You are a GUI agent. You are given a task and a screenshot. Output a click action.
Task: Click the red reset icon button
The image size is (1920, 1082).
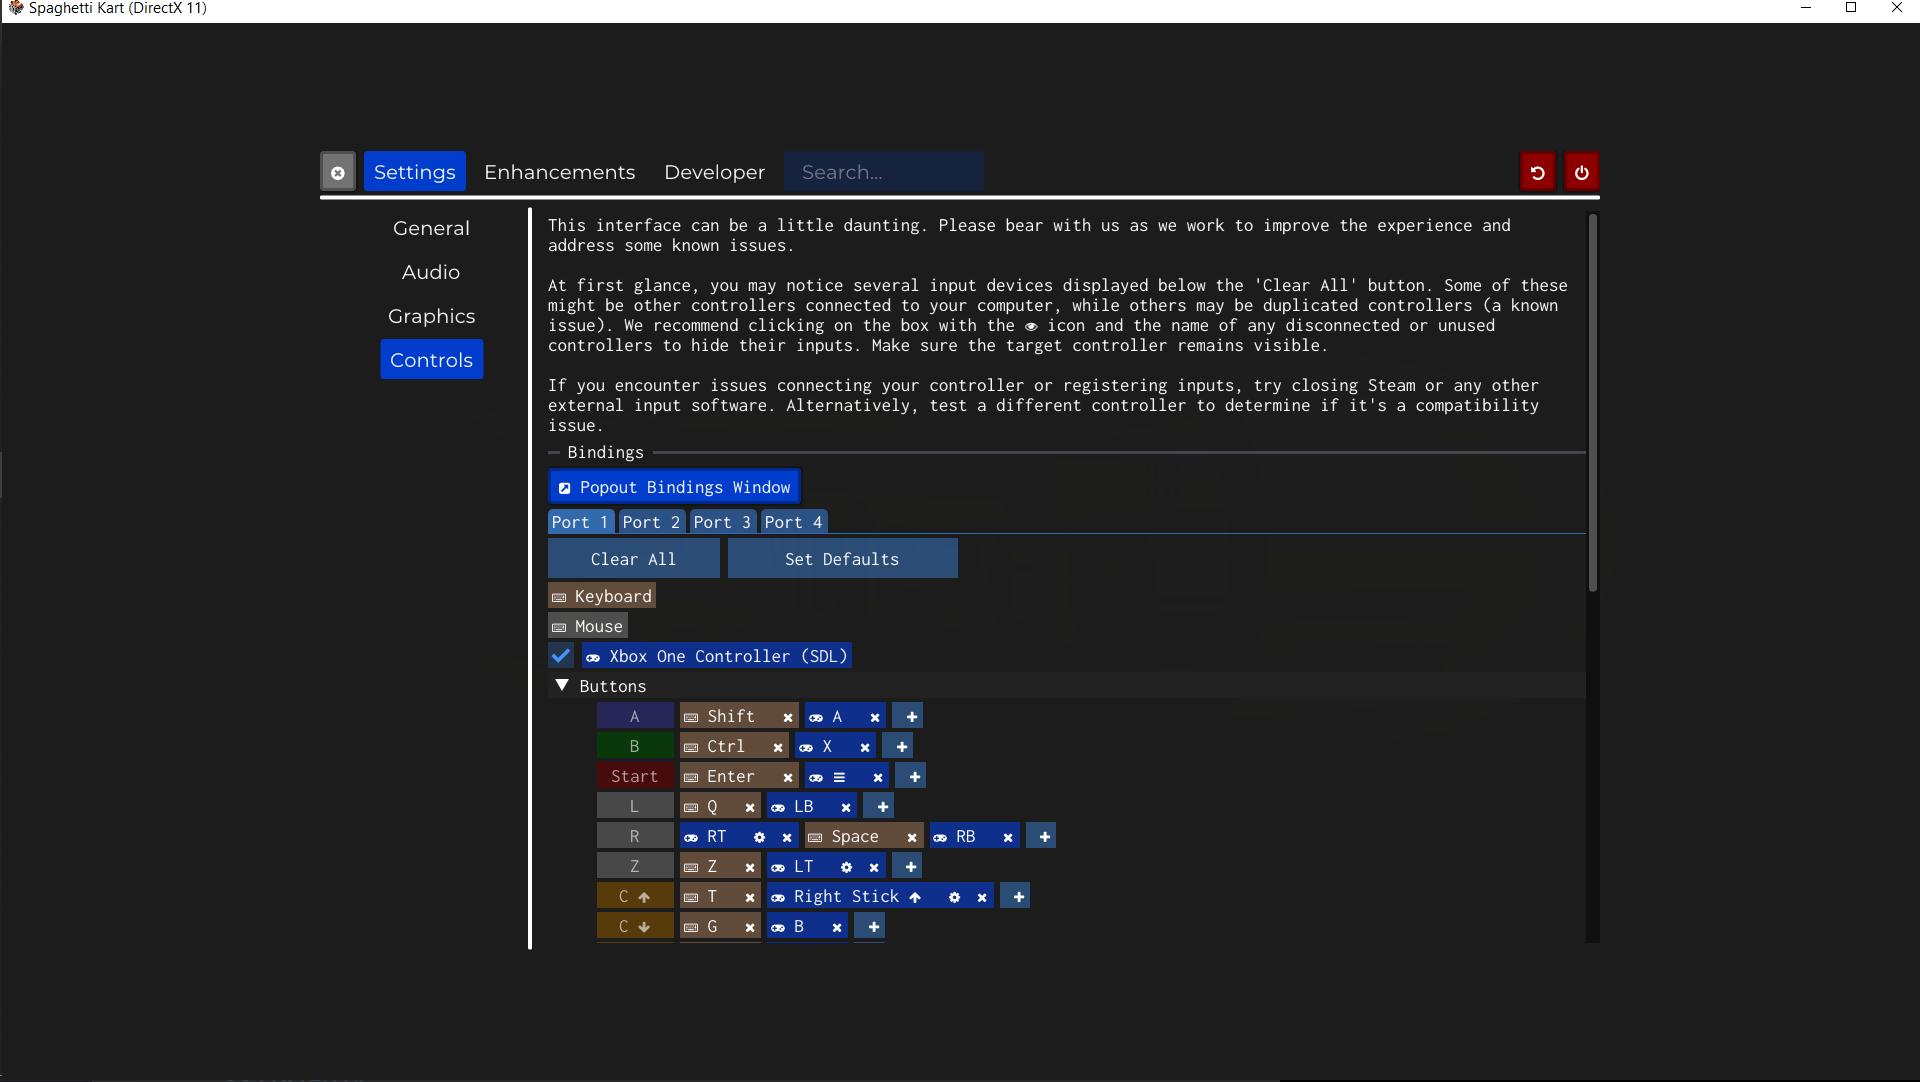(1537, 172)
